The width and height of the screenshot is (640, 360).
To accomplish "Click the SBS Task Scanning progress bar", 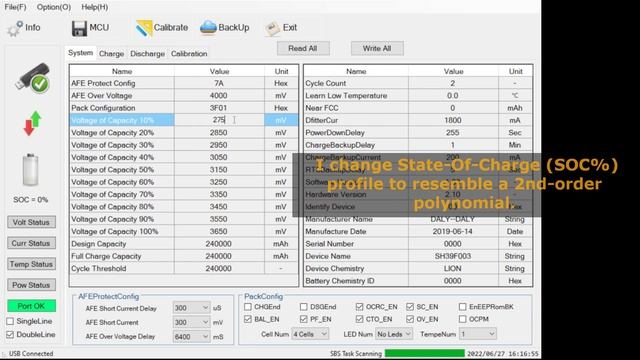I will click(x=424, y=353).
